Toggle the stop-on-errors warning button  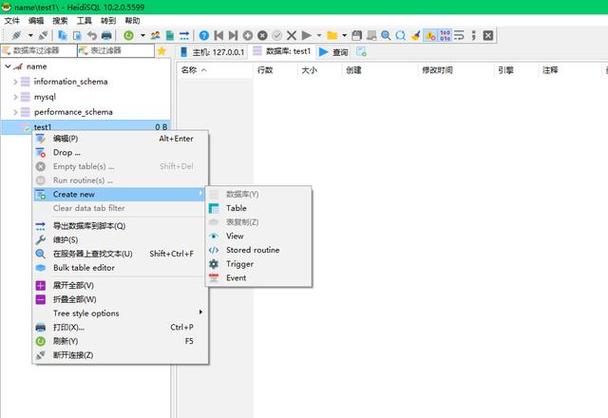[430, 36]
